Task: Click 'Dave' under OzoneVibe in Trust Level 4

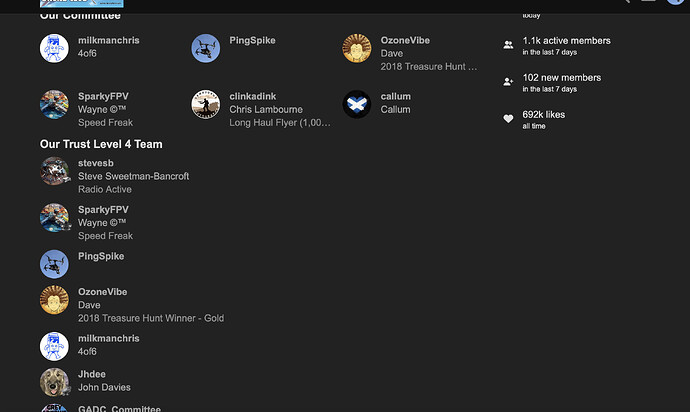Action: pyautogui.click(x=89, y=305)
